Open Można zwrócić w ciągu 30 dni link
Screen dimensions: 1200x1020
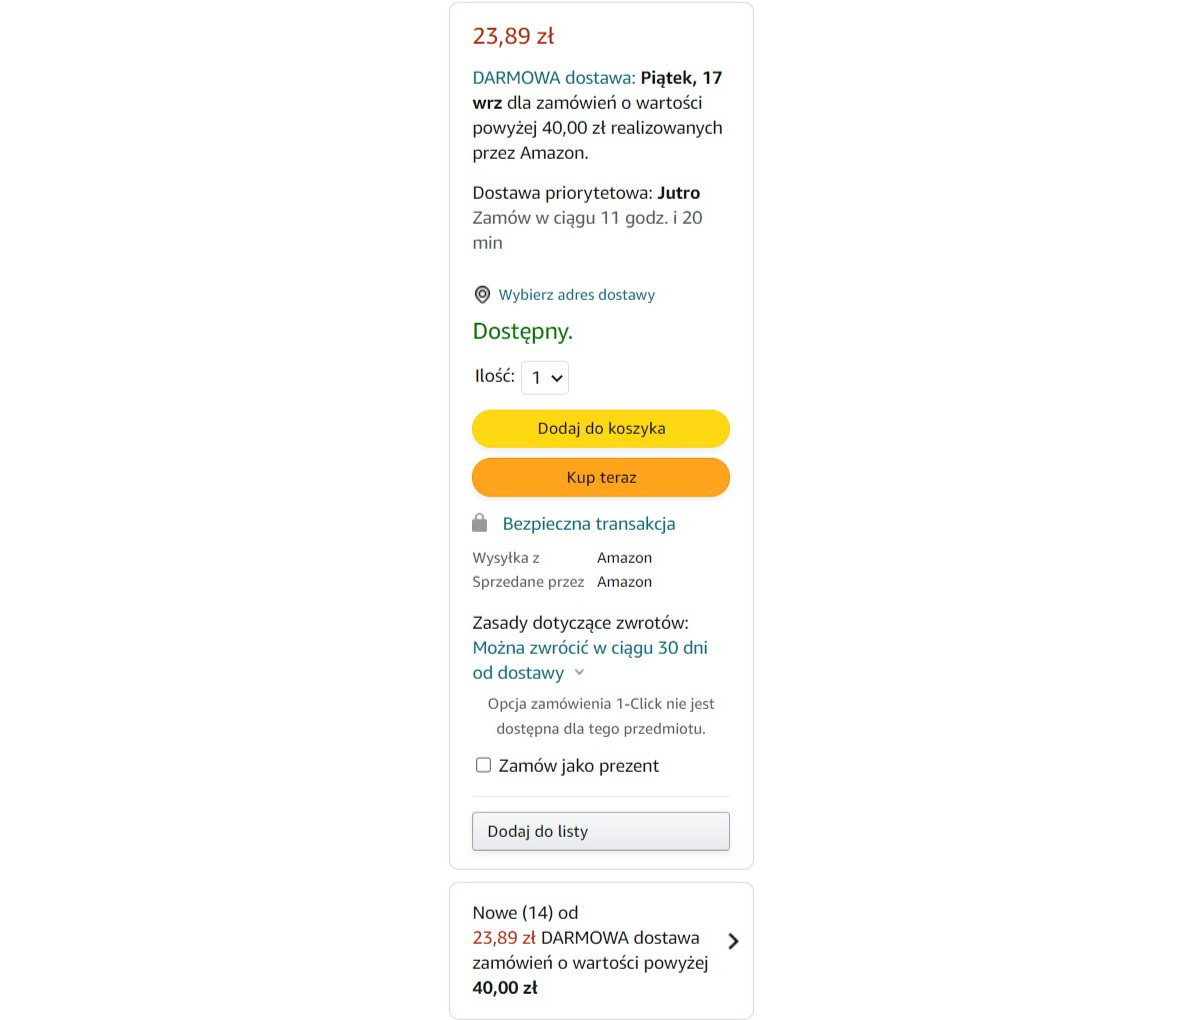590,660
